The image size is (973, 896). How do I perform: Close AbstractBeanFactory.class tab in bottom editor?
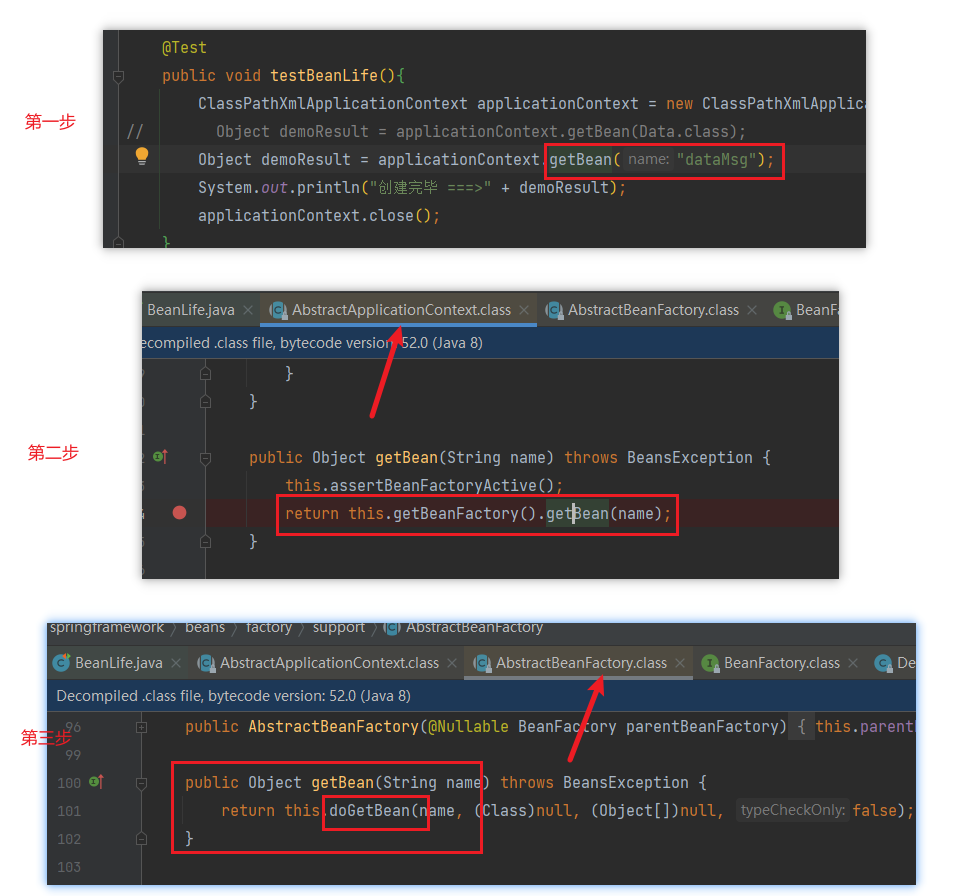tap(681, 663)
